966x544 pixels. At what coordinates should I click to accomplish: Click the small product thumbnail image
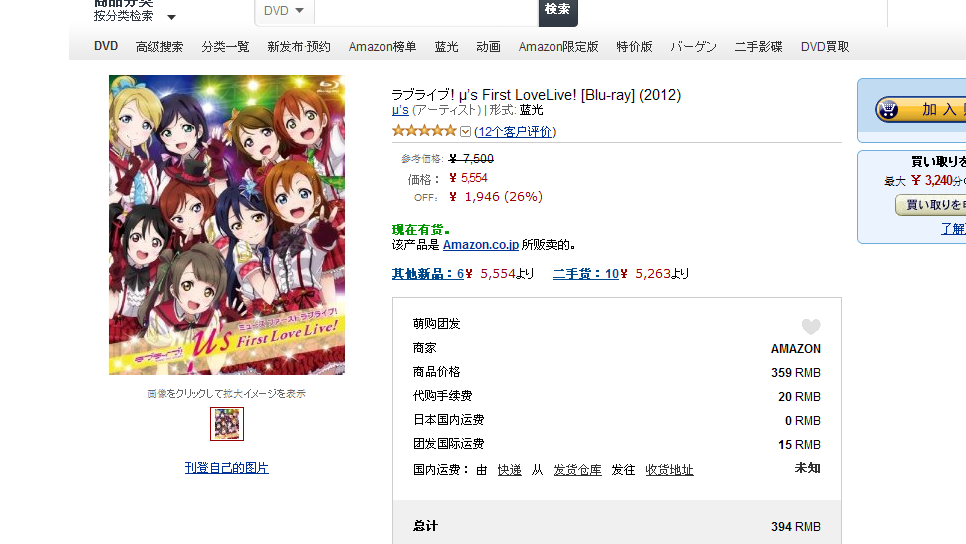click(x=227, y=424)
